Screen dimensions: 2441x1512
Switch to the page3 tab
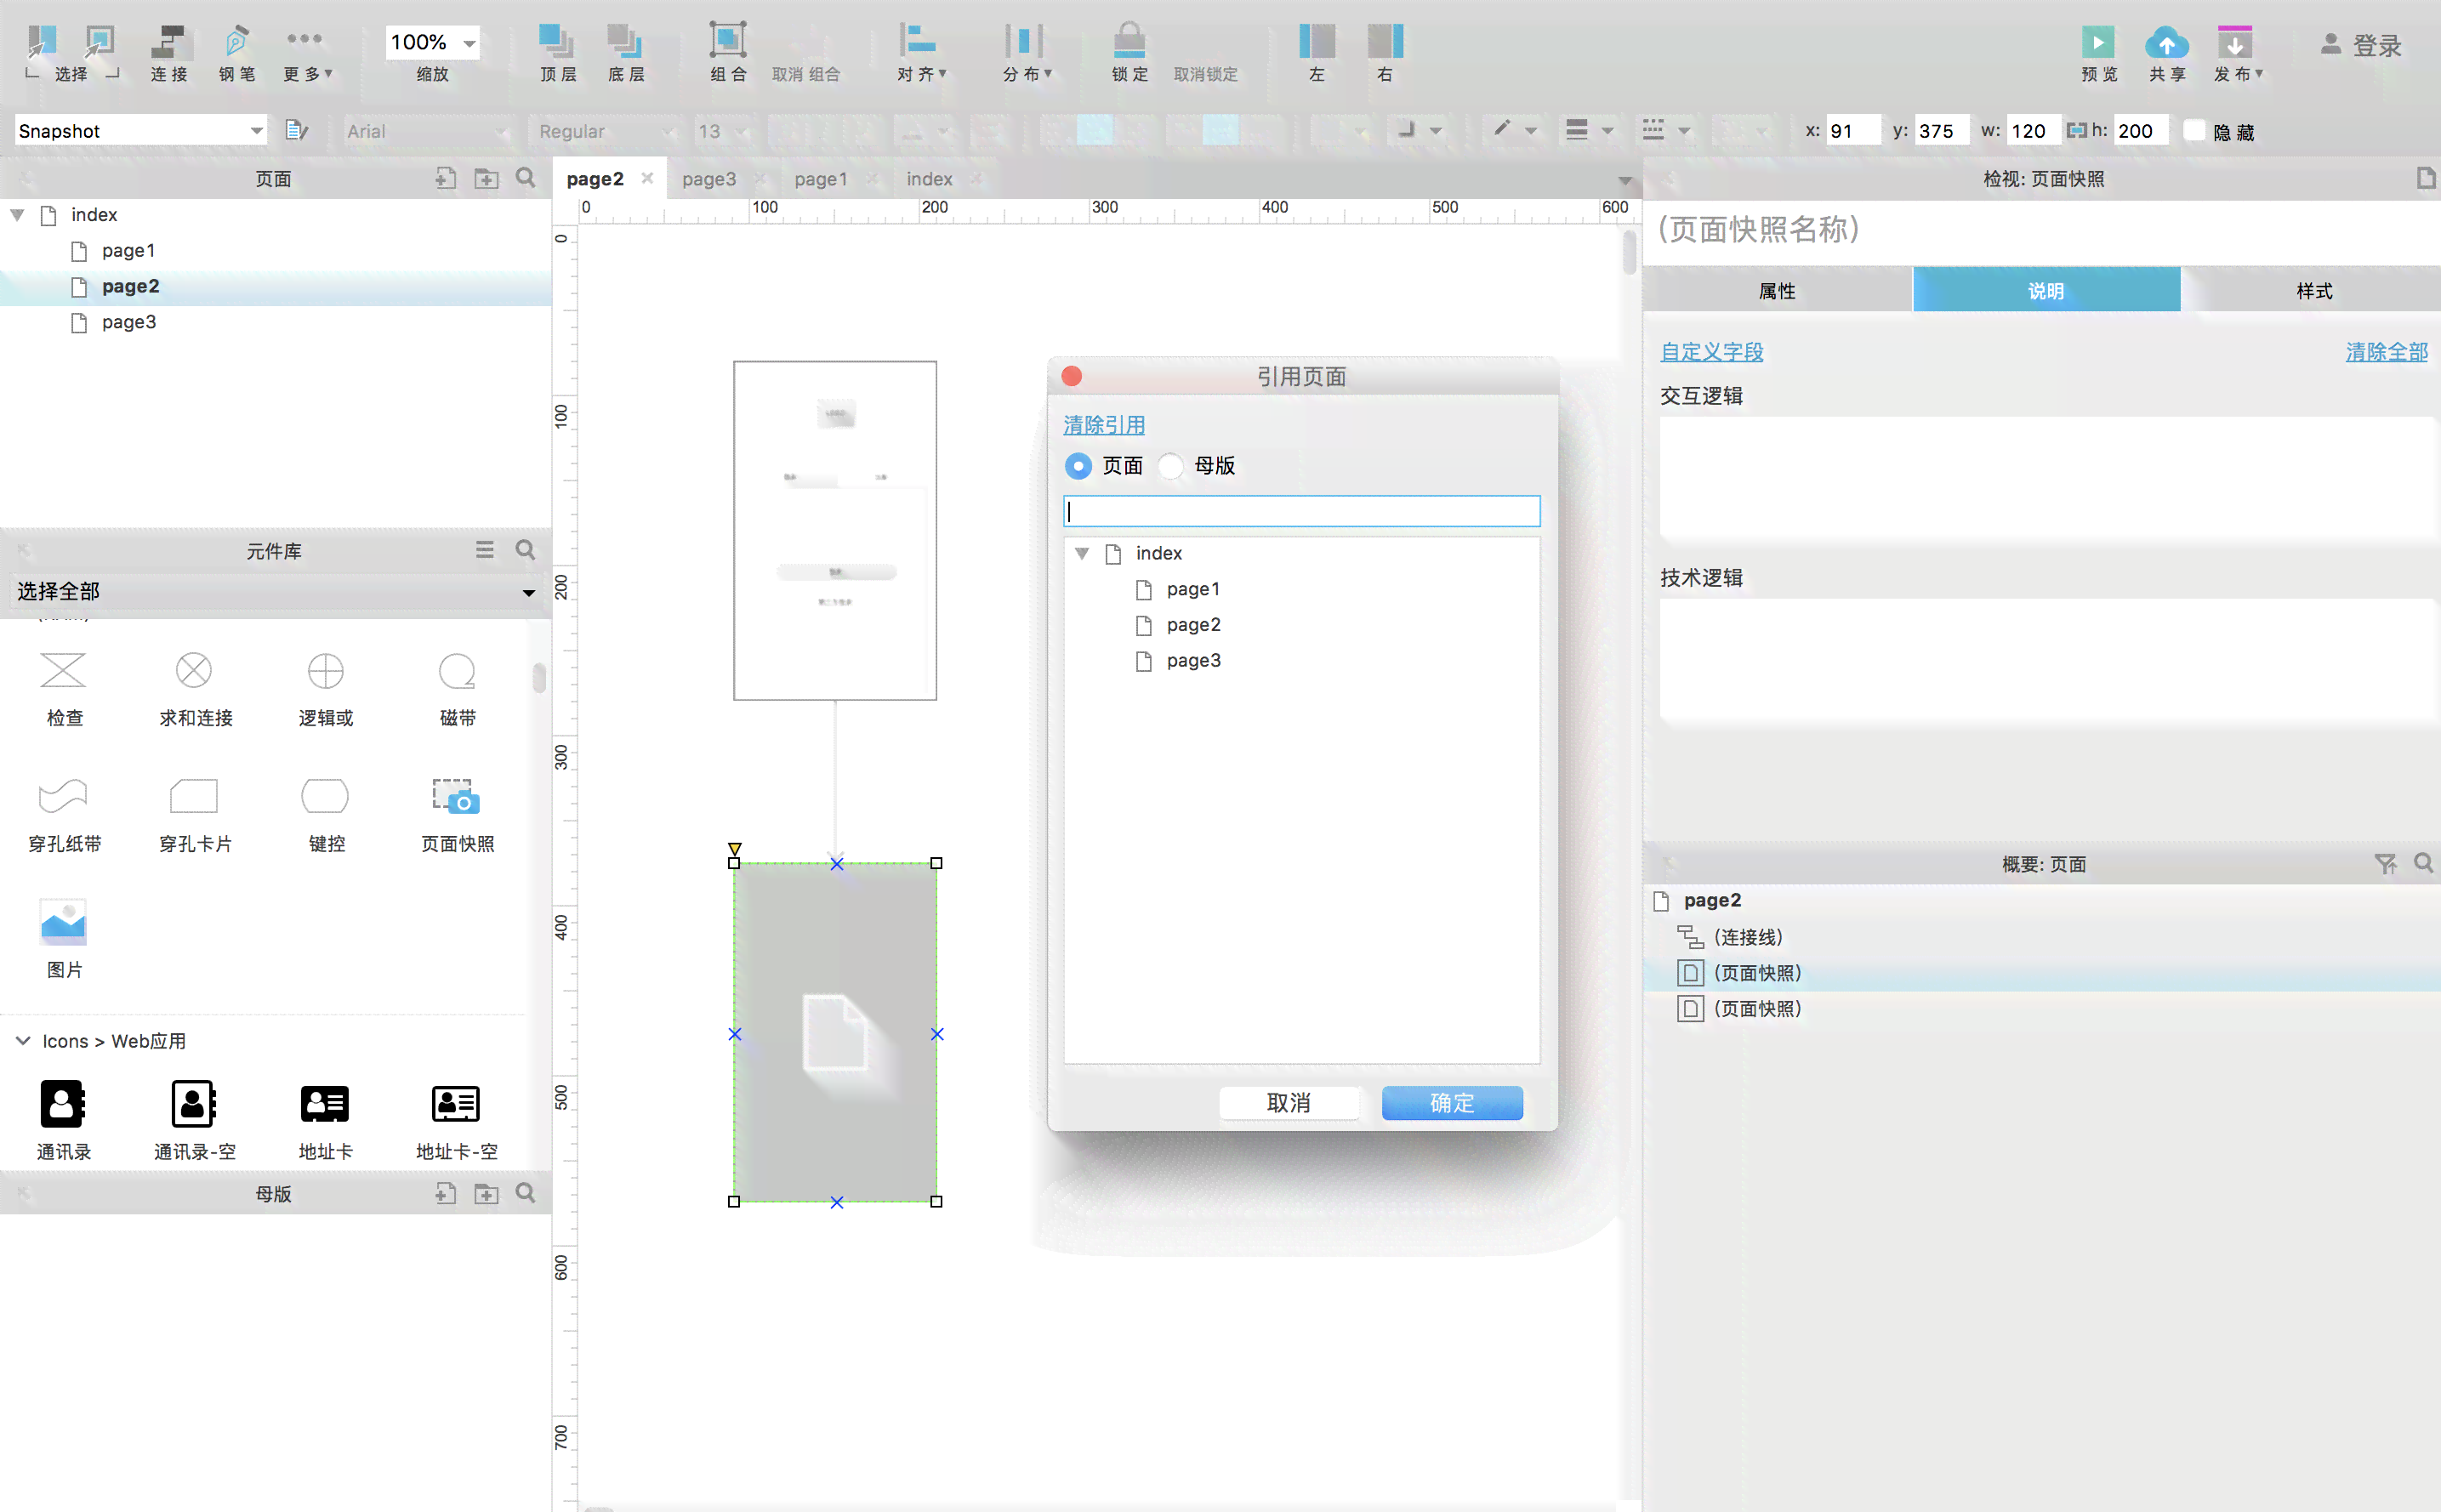click(708, 178)
